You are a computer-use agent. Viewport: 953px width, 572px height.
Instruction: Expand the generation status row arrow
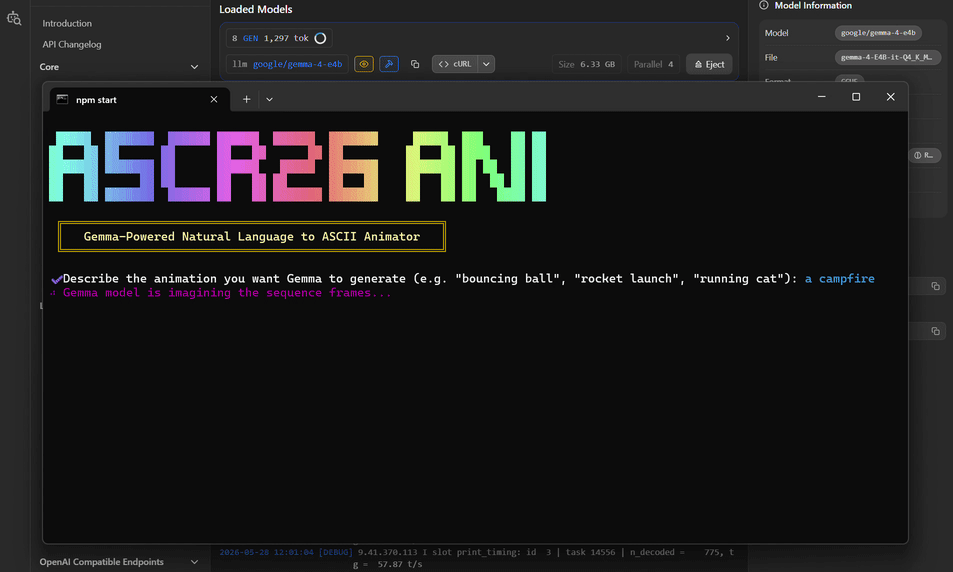pyautogui.click(x=728, y=38)
